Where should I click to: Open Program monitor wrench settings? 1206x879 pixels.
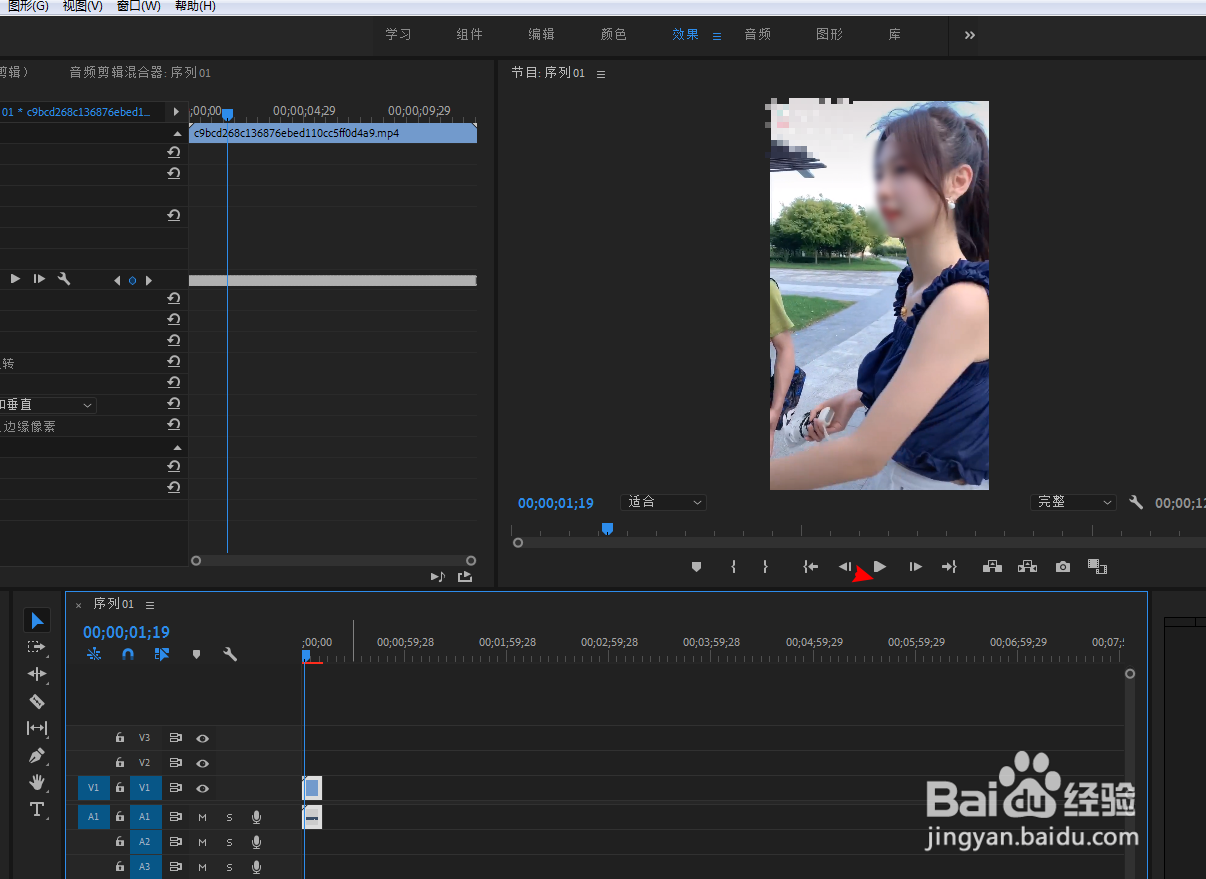pos(1136,502)
